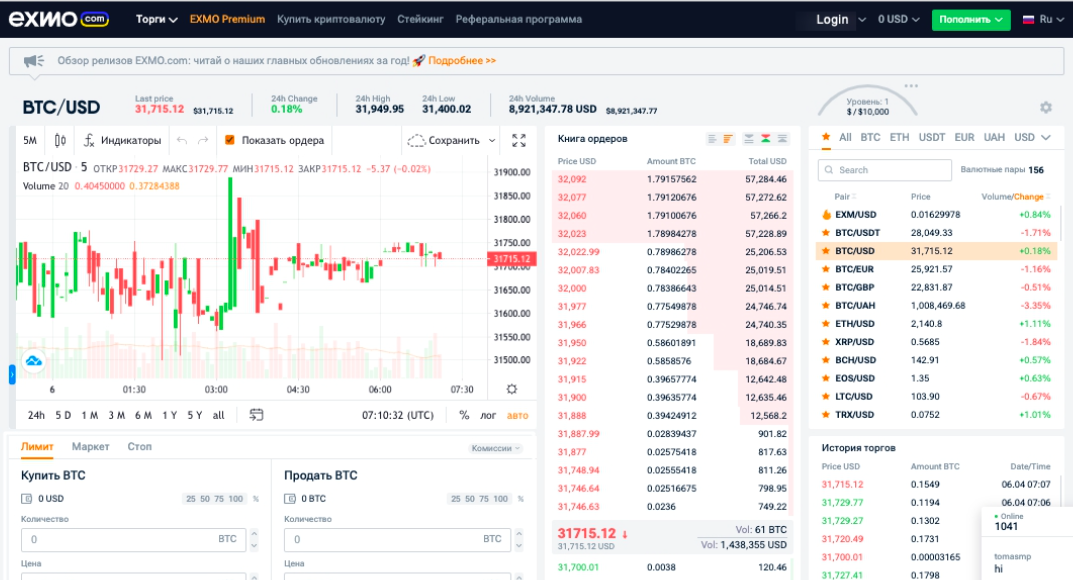
Task: Set chart range to all
Action: coord(218,415)
